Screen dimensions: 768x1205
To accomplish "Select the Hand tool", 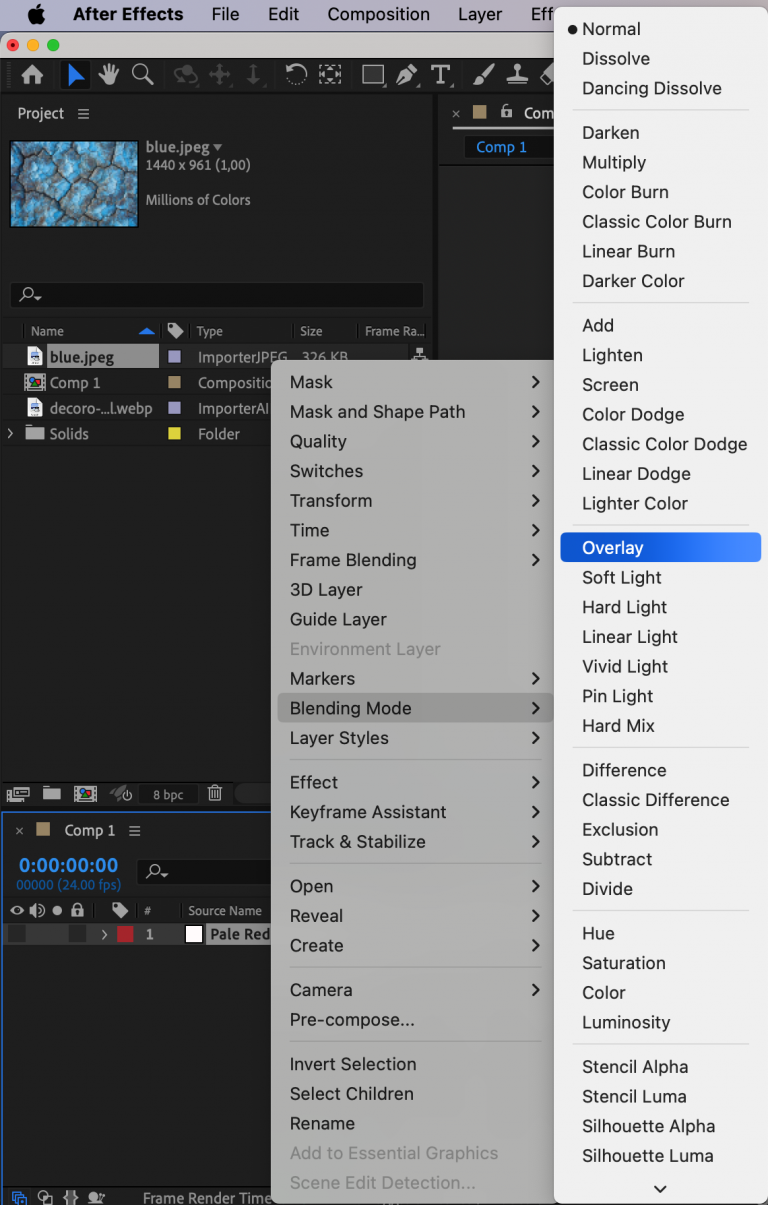I will pyautogui.click(x=108, y=74).
